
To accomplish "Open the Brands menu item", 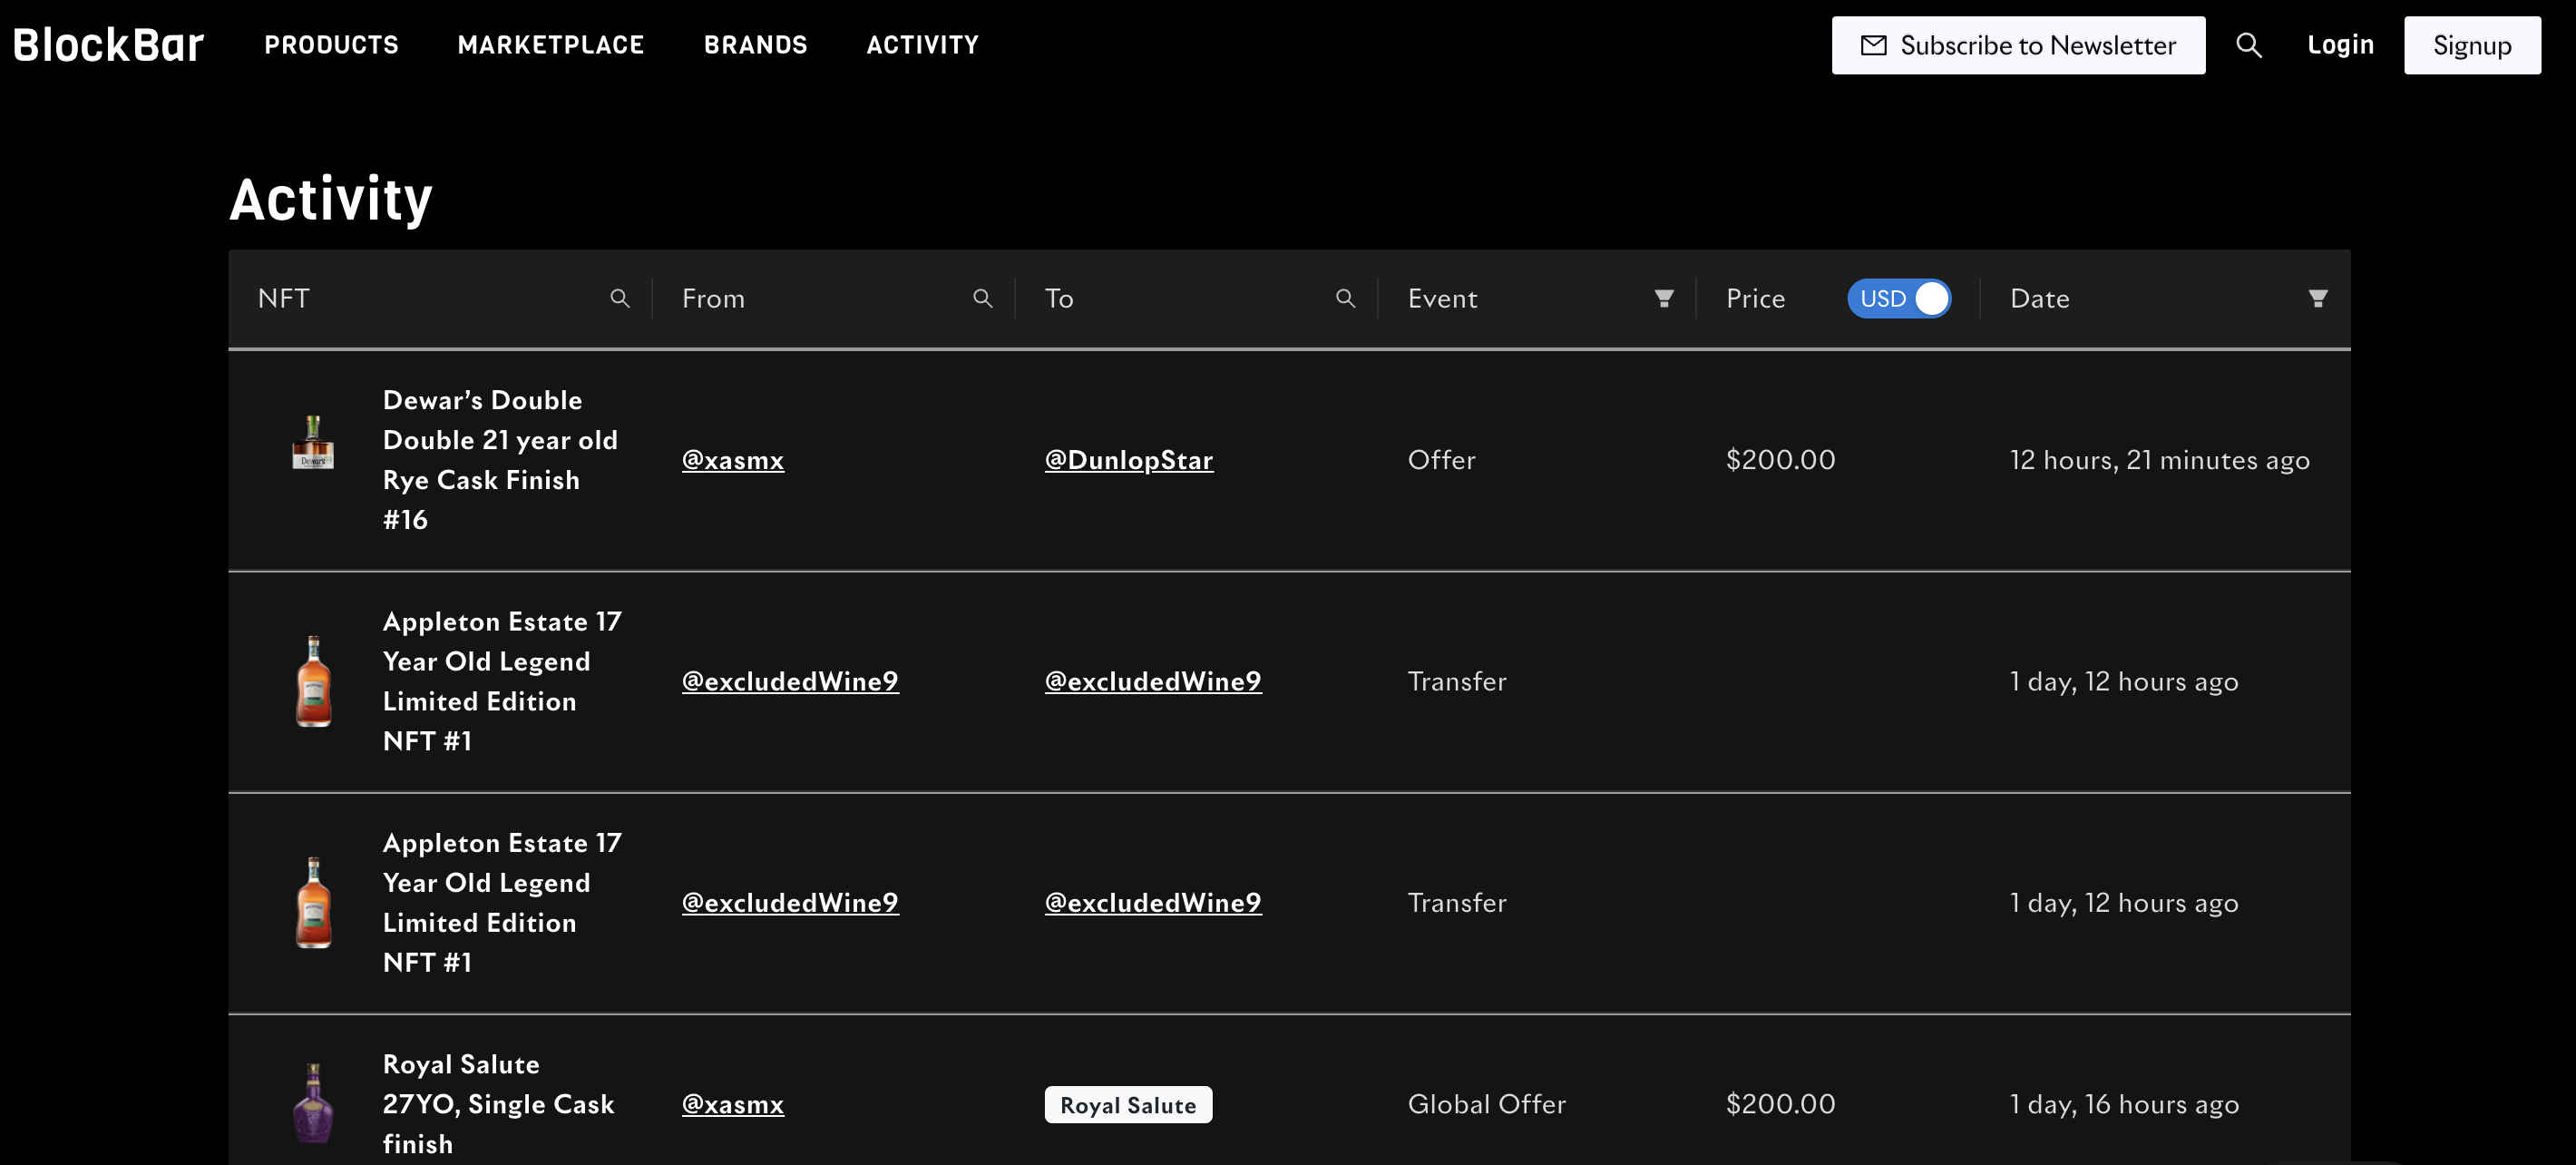I will [755, 45].
